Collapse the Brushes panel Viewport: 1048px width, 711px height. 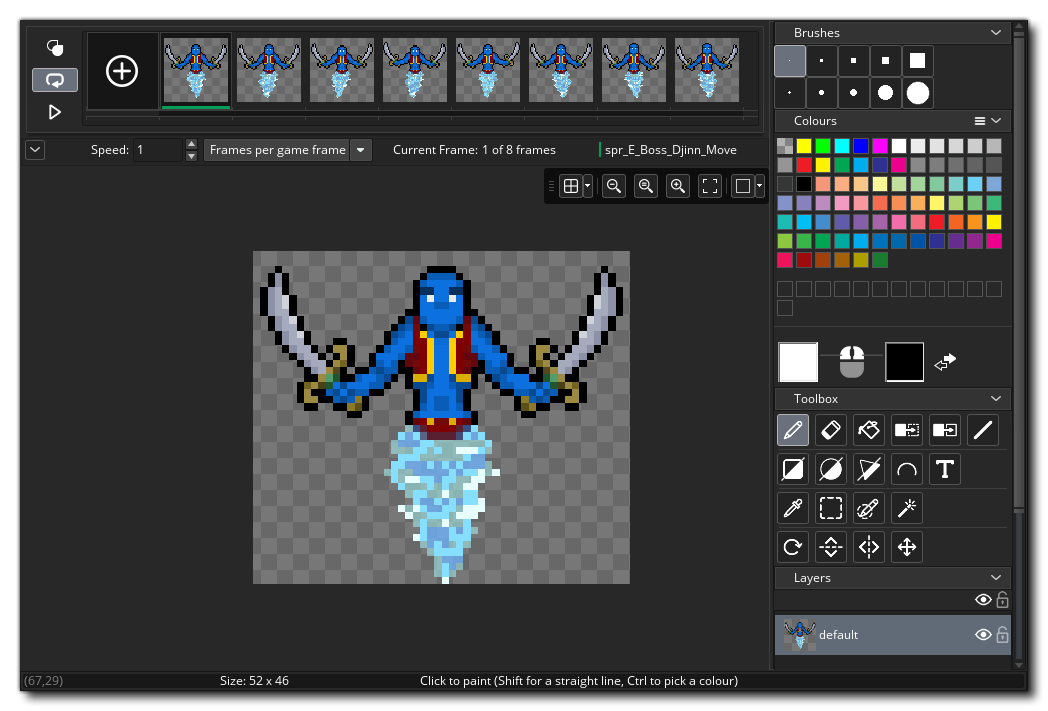coord(995,33)
